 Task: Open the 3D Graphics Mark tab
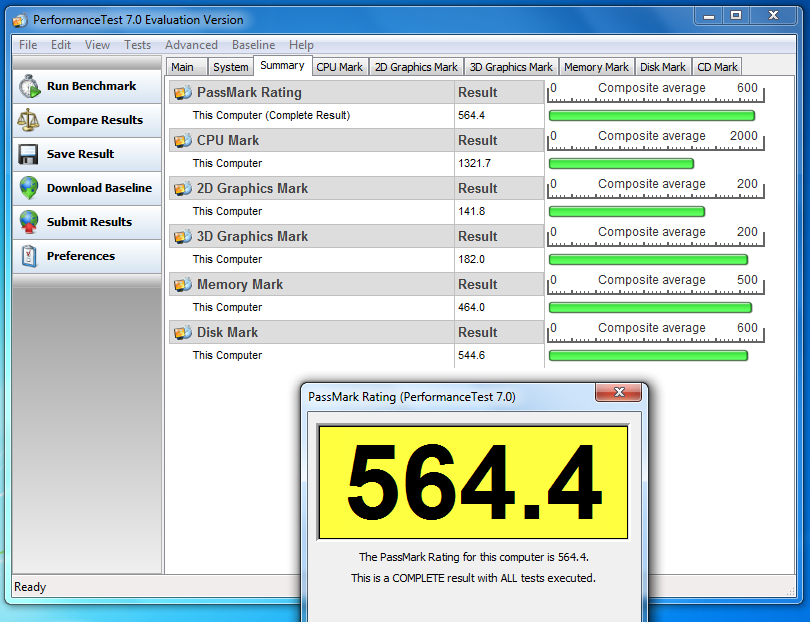(x=511, y=67)
